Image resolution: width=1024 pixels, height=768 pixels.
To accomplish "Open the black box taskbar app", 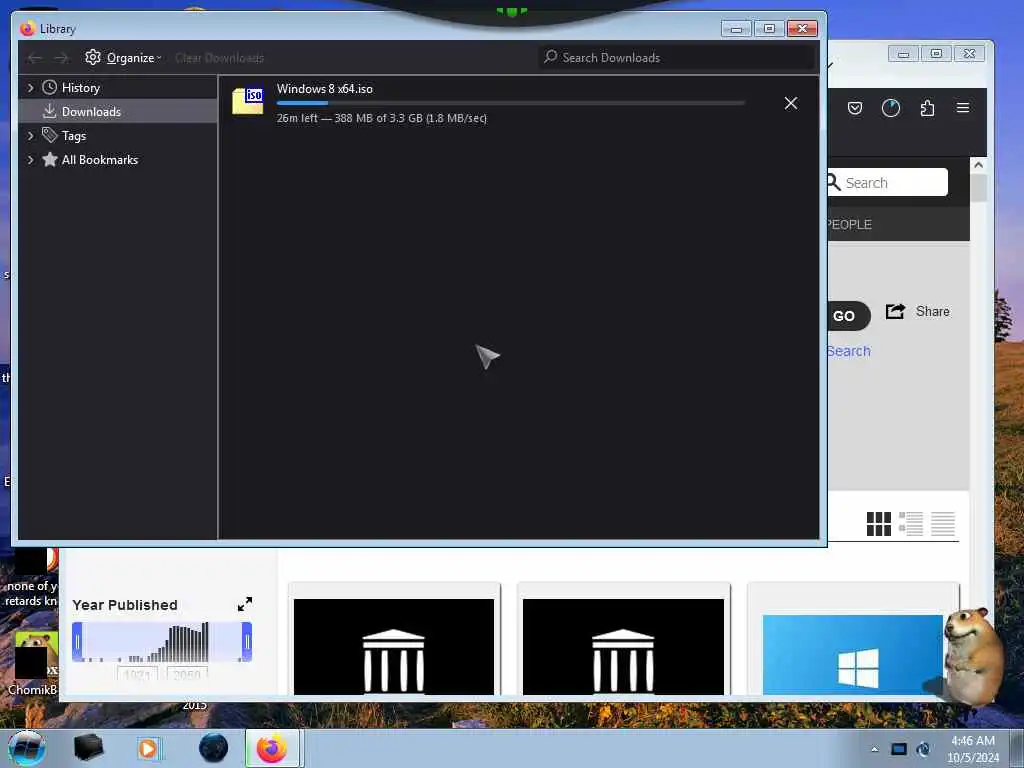I will pyautogui.click(x=88, y=748).
